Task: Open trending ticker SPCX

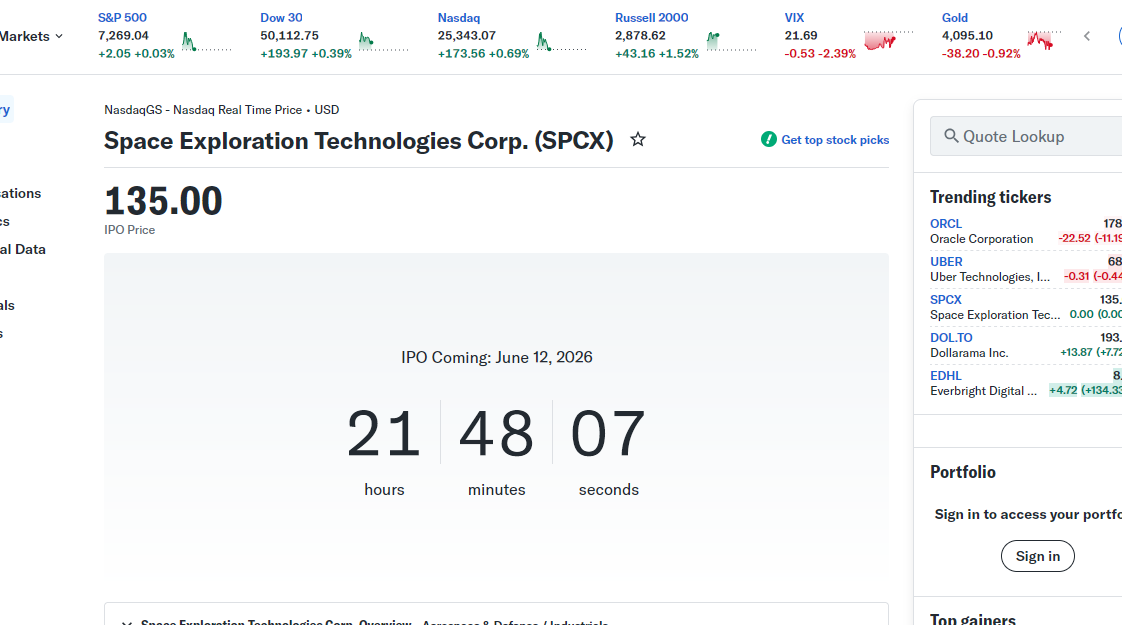Action: [946, 299]
